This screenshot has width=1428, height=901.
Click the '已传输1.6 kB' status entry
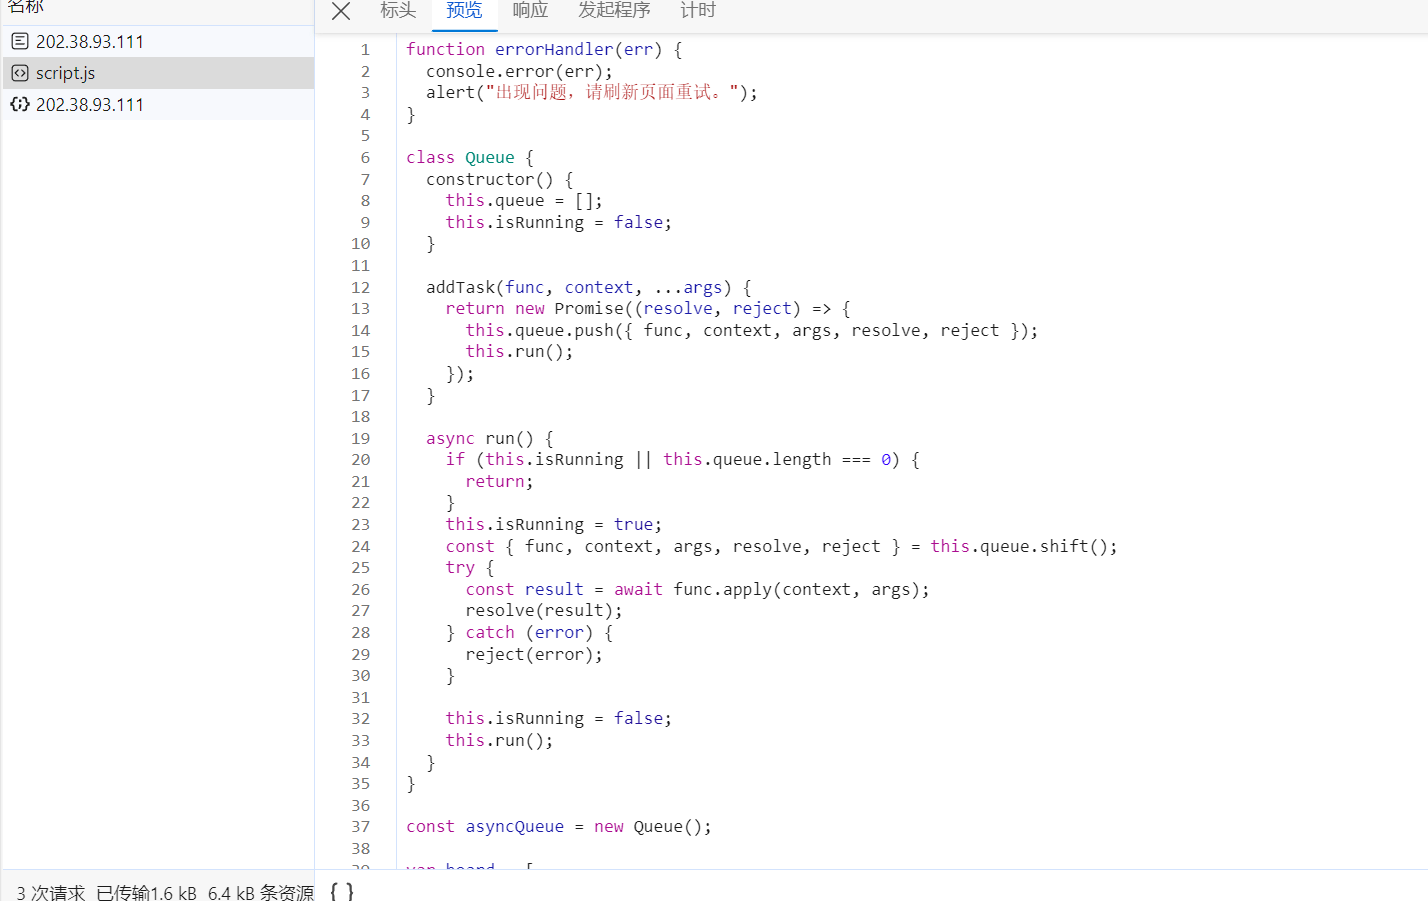147,892
